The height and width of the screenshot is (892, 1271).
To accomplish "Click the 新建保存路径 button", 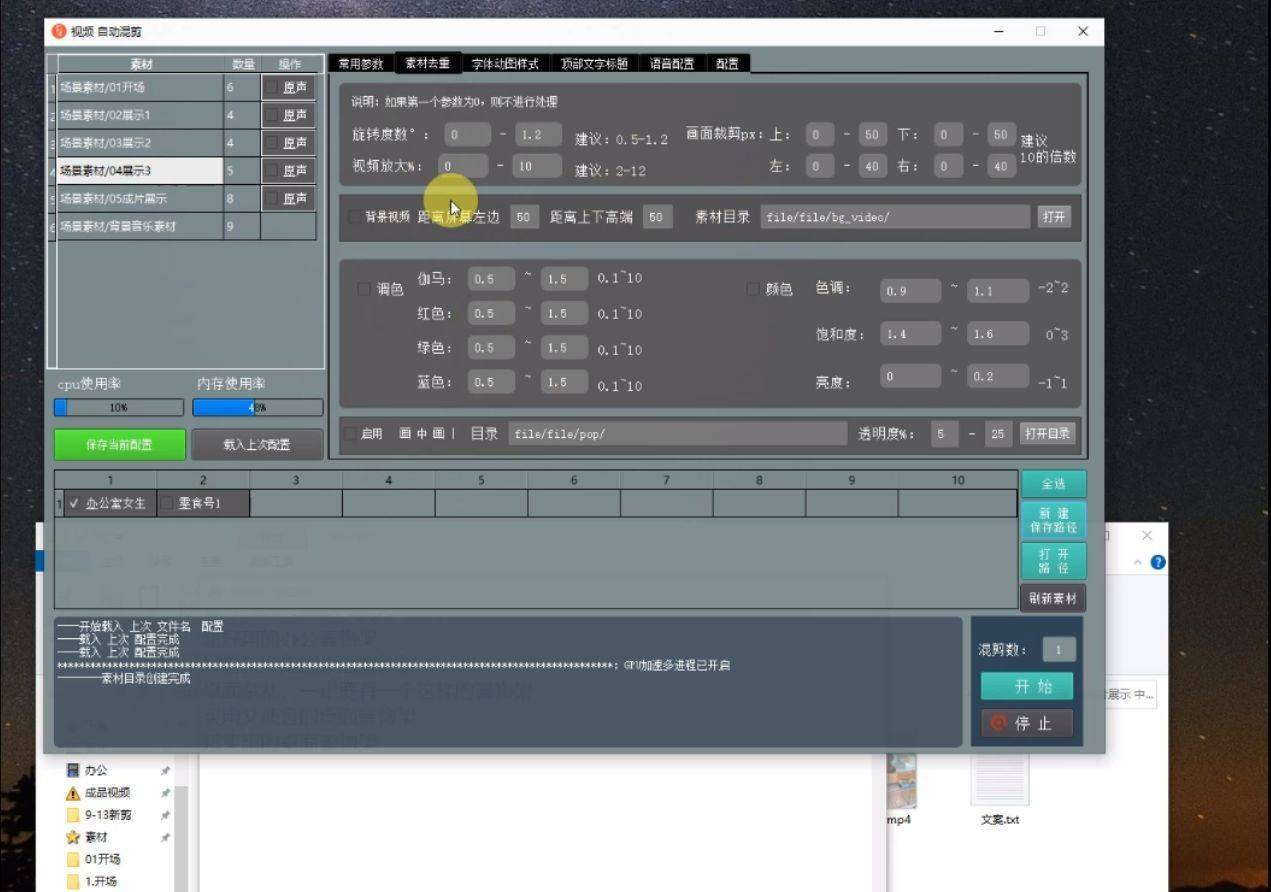I will coord(1053,520).
